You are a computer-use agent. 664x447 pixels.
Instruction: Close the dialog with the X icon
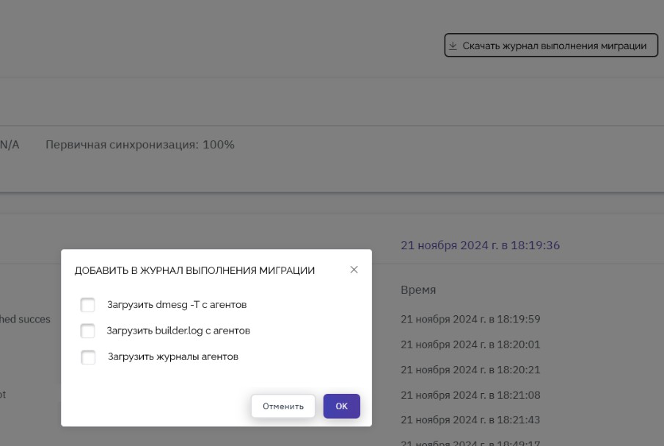click(x=353, y=270)
